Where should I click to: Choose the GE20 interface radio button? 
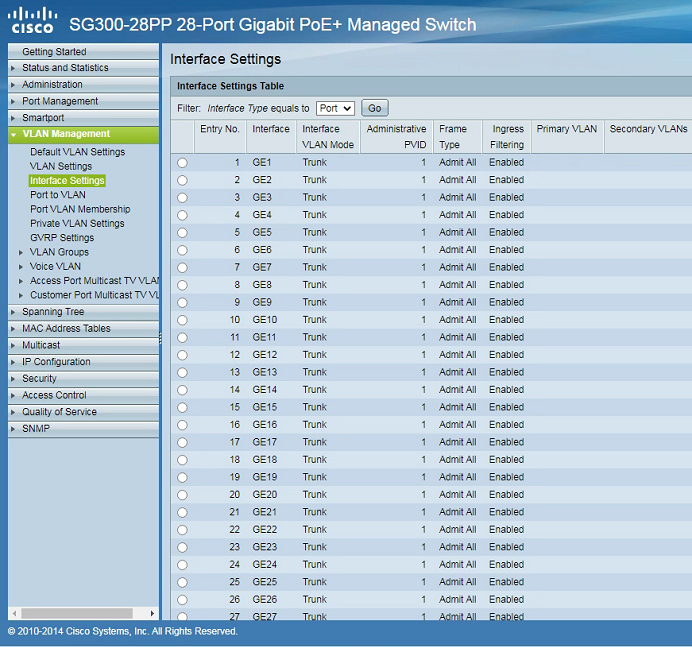pyautogui.click(x=182, y=495)
